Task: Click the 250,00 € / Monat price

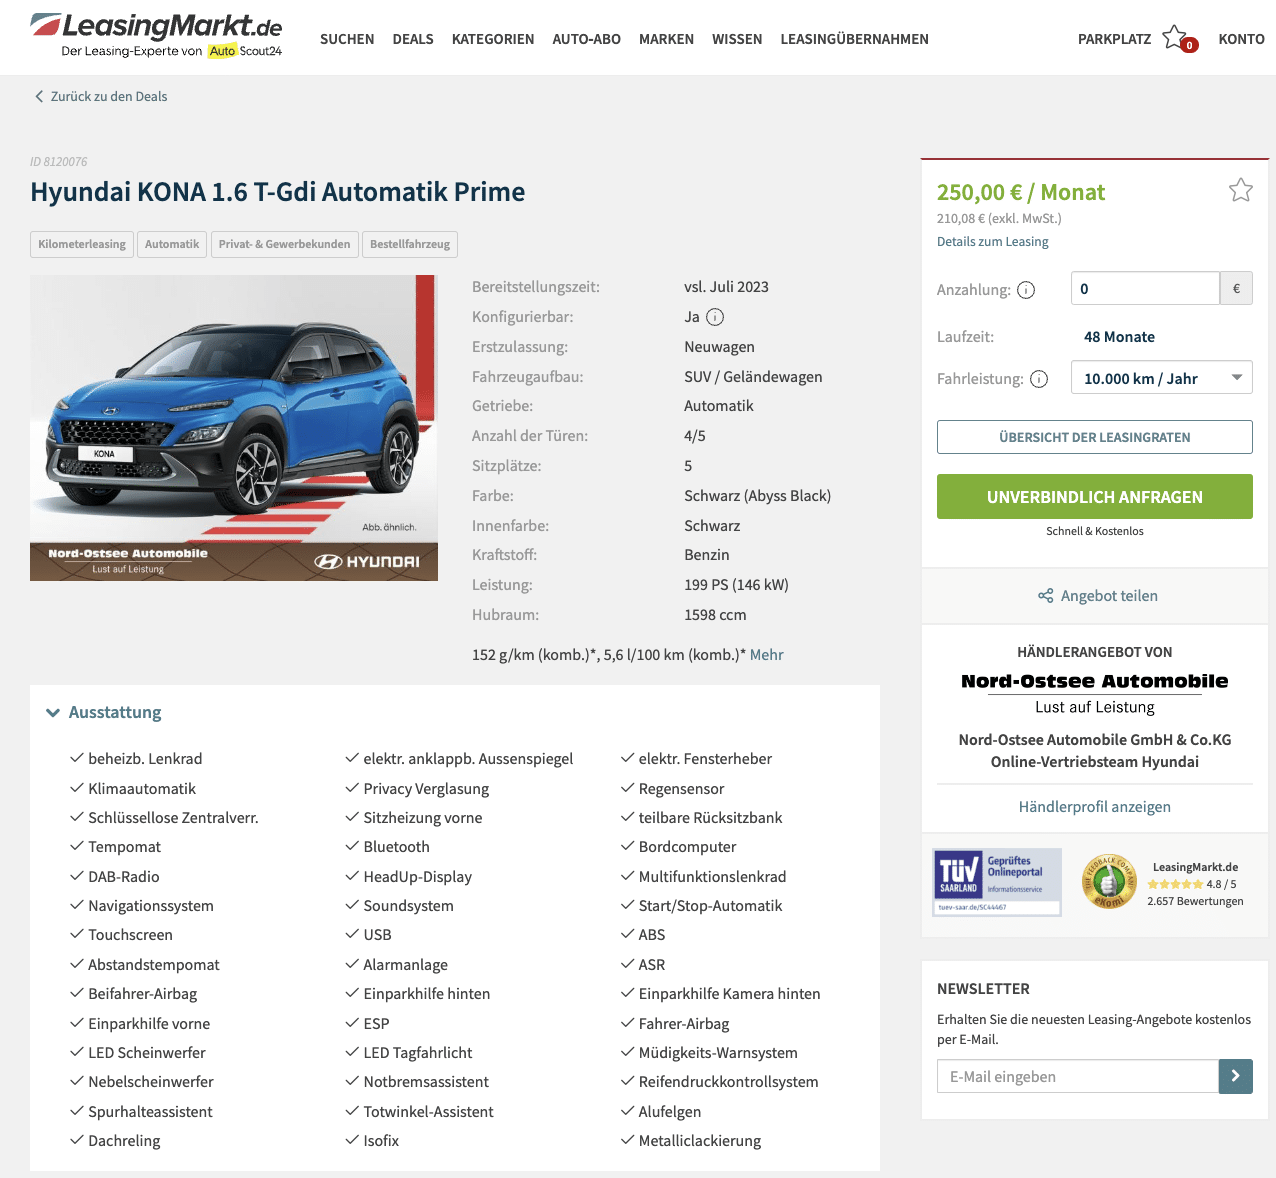Action: 1021,192
